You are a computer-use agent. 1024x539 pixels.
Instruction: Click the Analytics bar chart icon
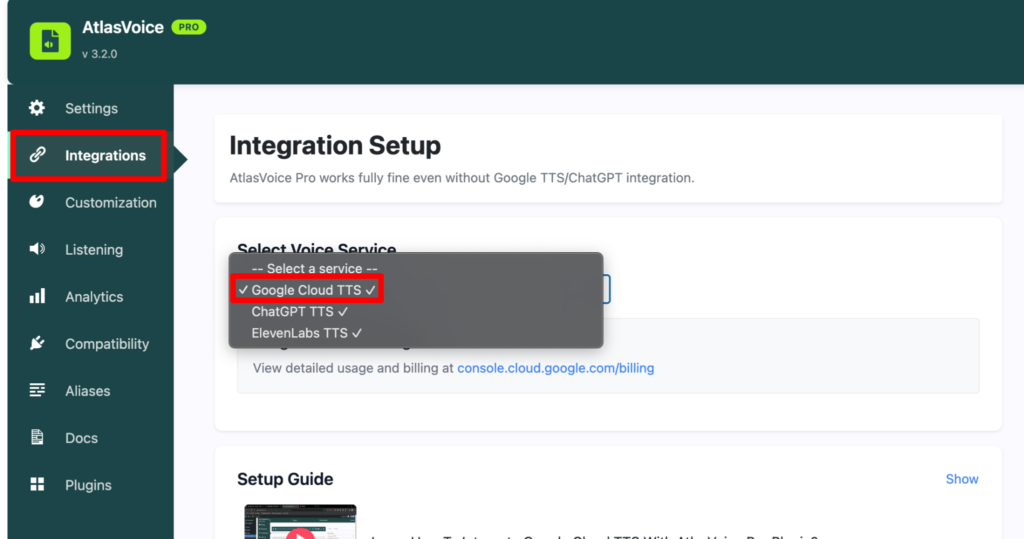click(x=37, y=296)
